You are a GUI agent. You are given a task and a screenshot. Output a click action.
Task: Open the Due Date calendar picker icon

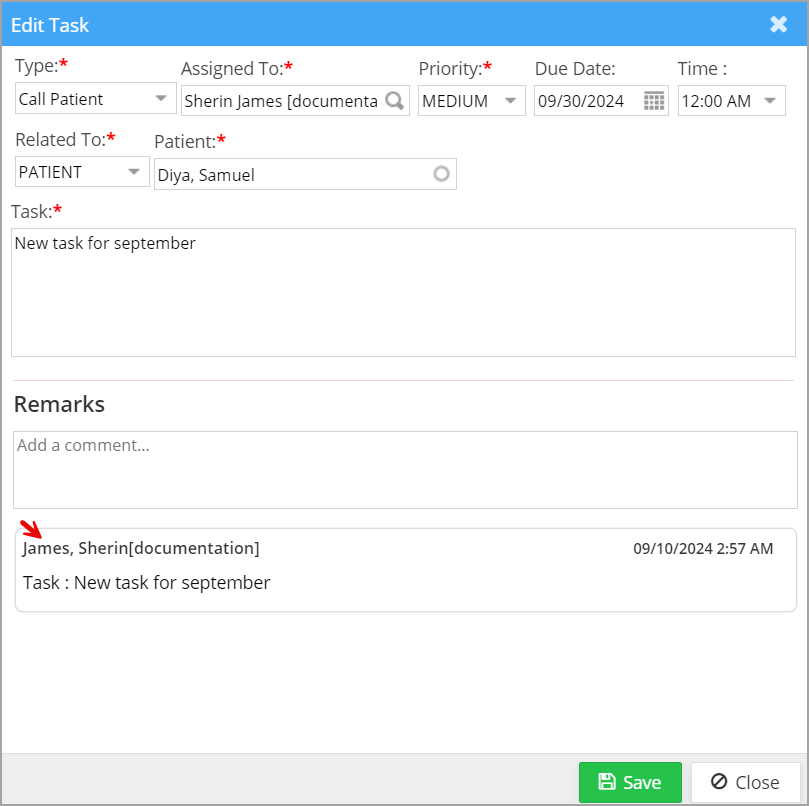[654, 101]
